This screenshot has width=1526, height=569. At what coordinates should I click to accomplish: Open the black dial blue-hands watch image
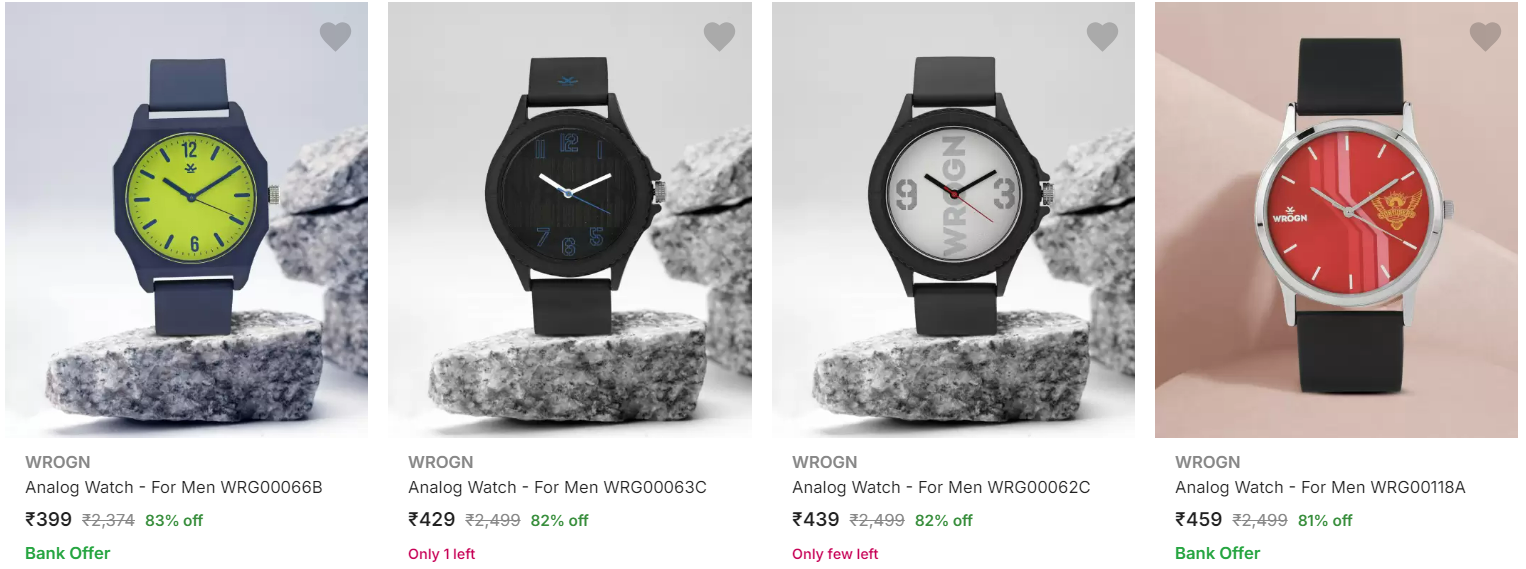coord(570,220)
